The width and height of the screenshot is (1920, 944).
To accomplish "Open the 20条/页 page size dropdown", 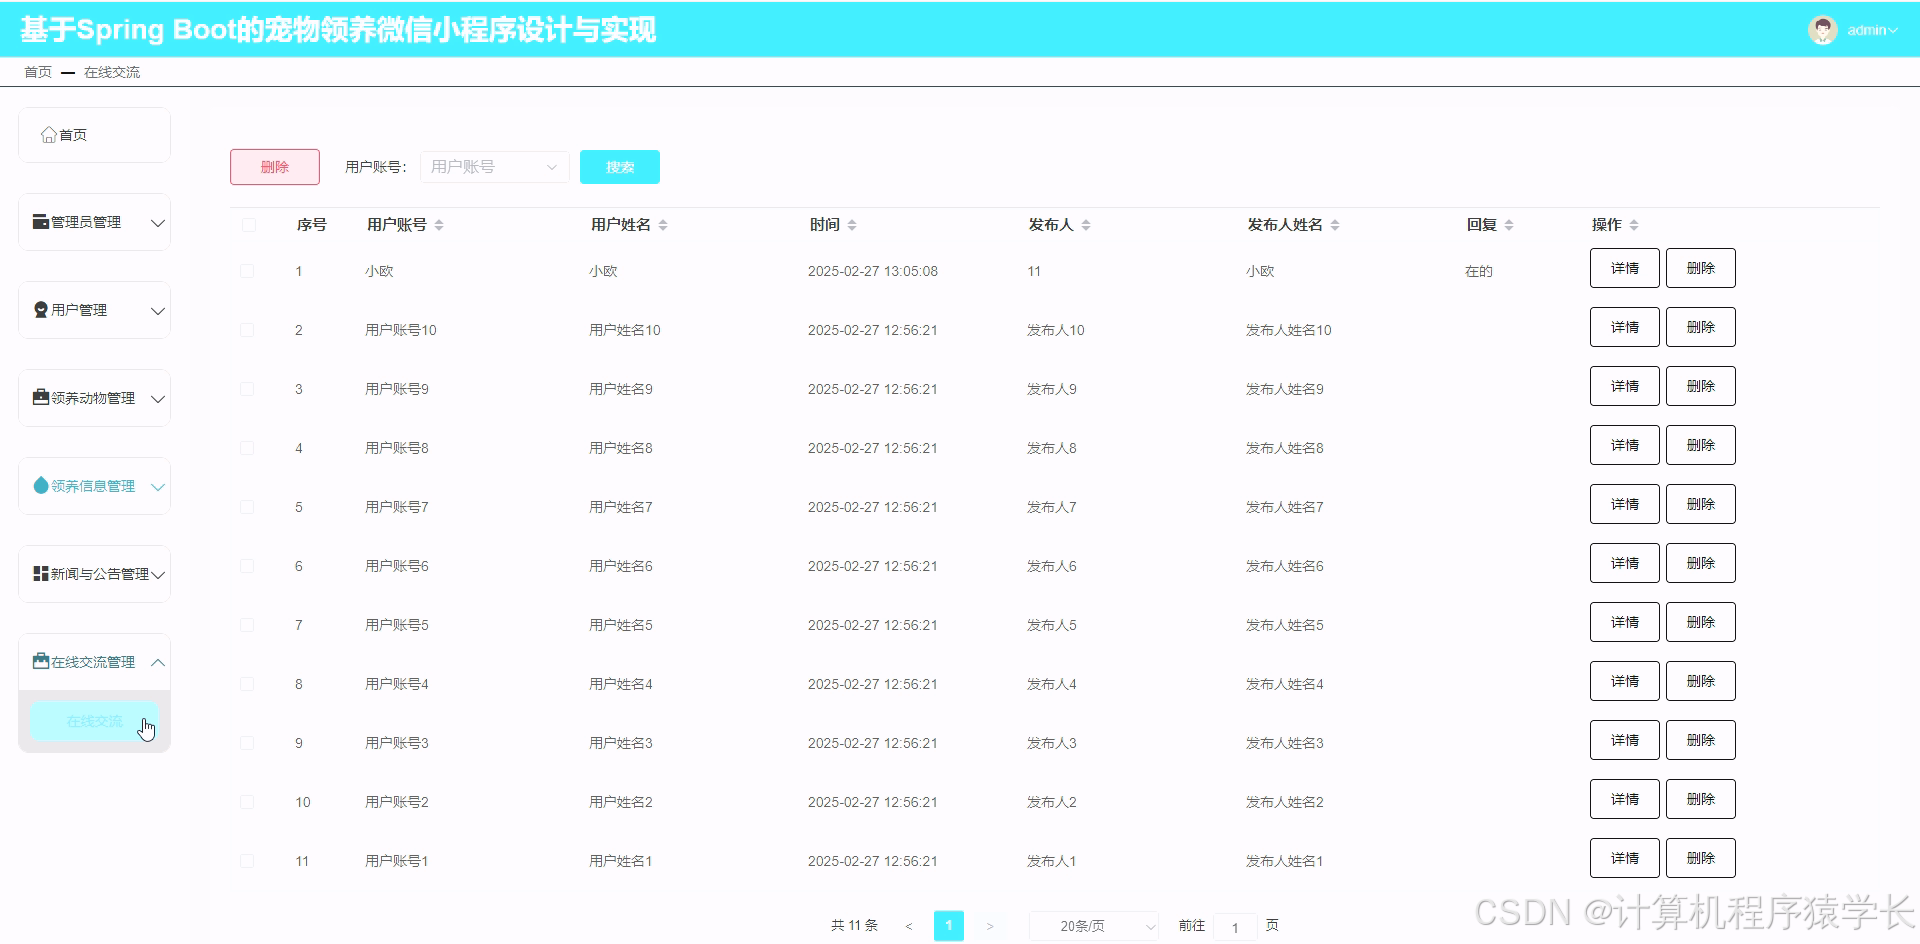I will (x=1092, y=926).
